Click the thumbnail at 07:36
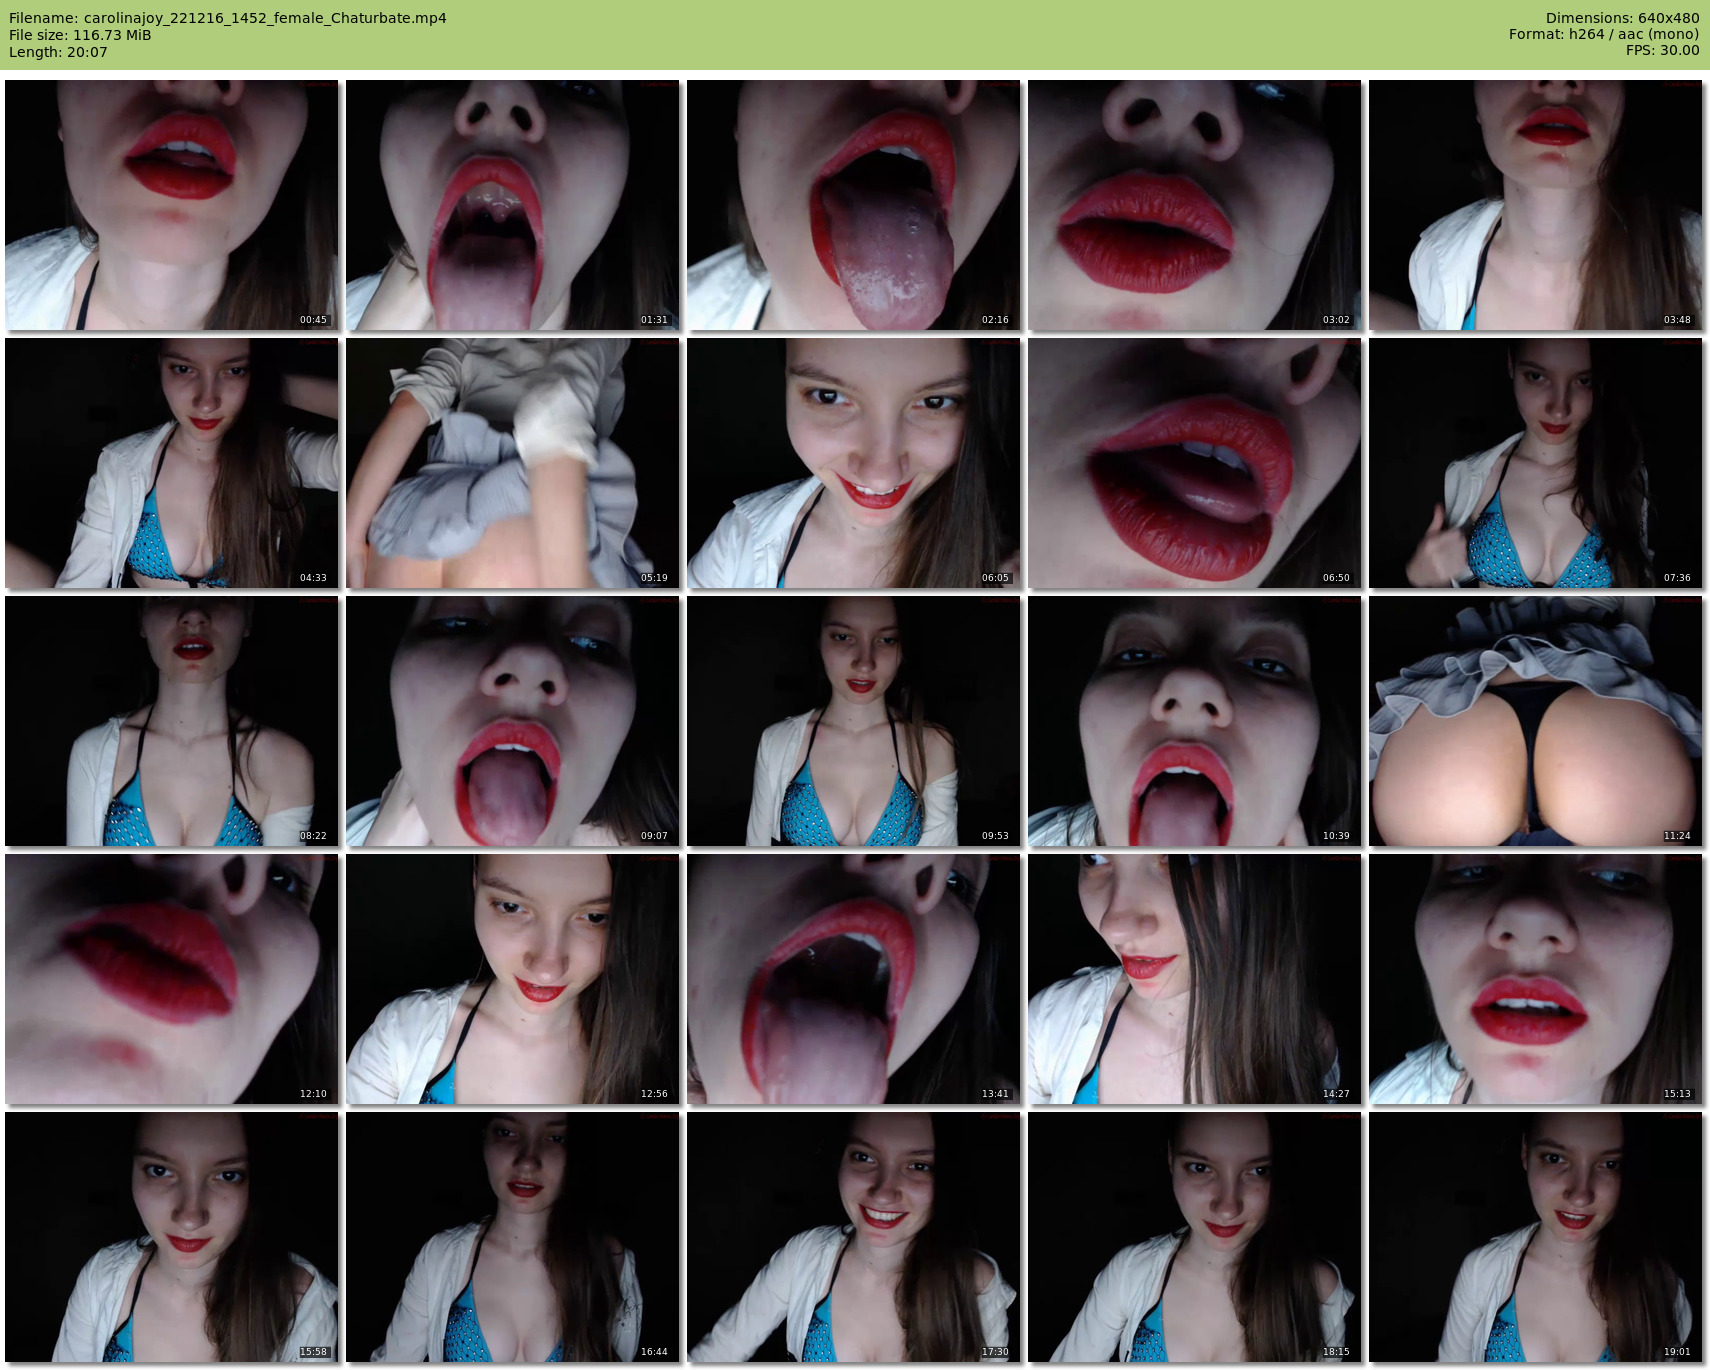Image resolution: width=1710 pixels, height=1370 pixels. (x=1535, y=463)
